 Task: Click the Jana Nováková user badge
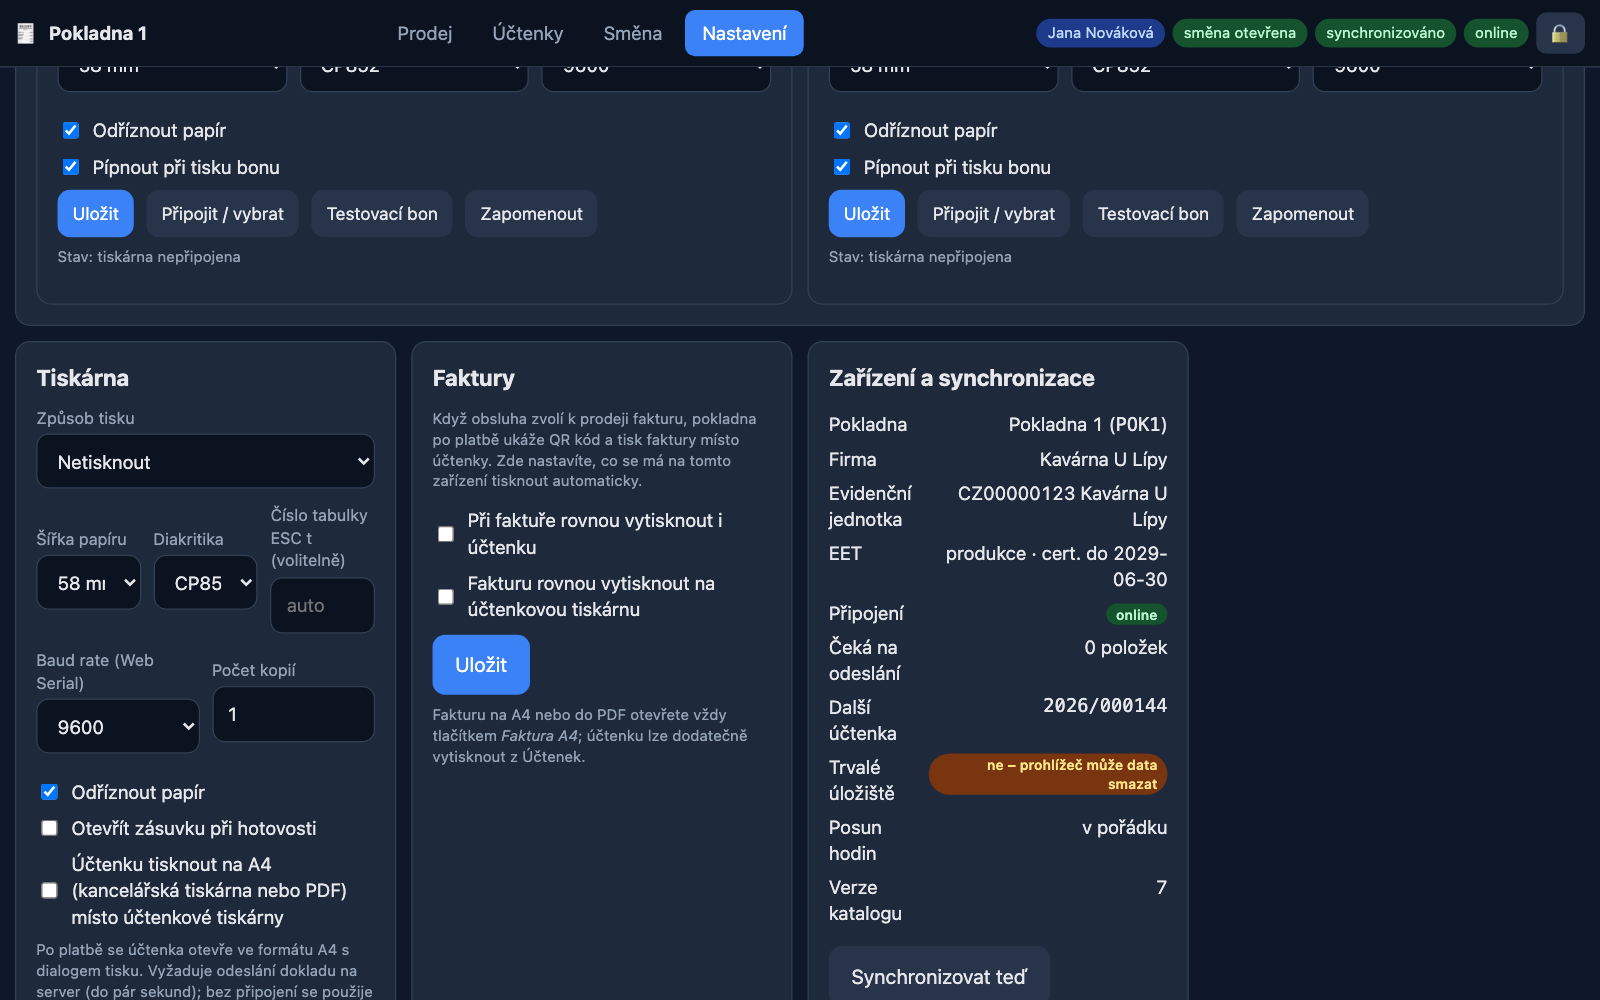pyautogui.click(x=1100, y=33)
